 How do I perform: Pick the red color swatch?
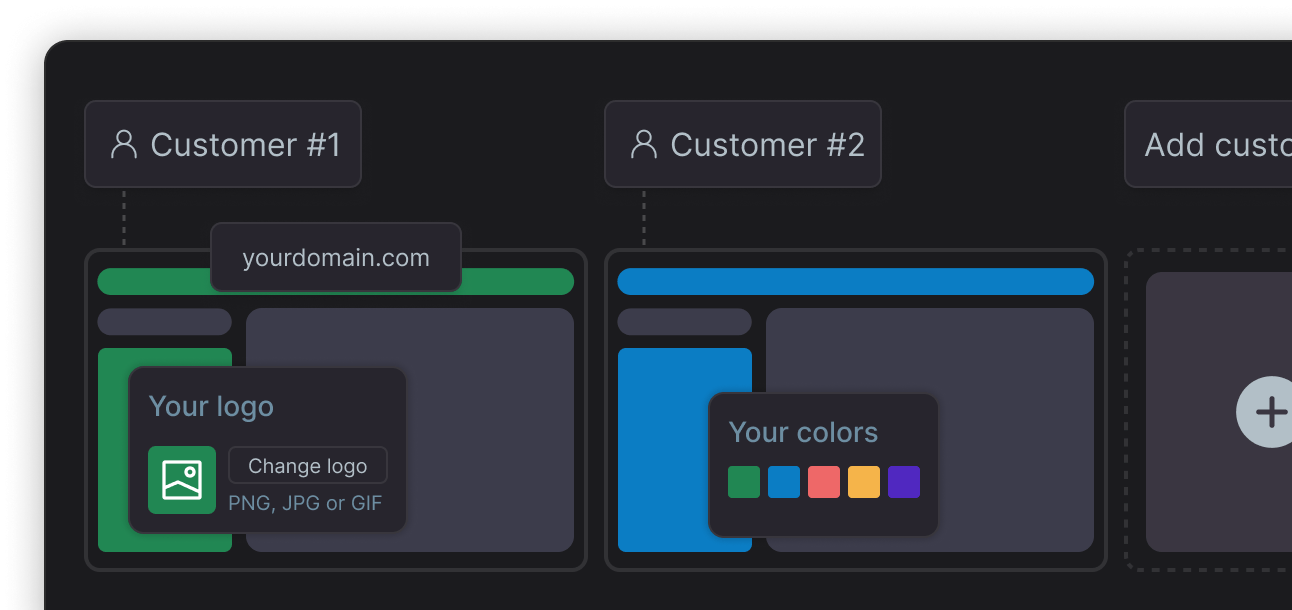point(824,482)
